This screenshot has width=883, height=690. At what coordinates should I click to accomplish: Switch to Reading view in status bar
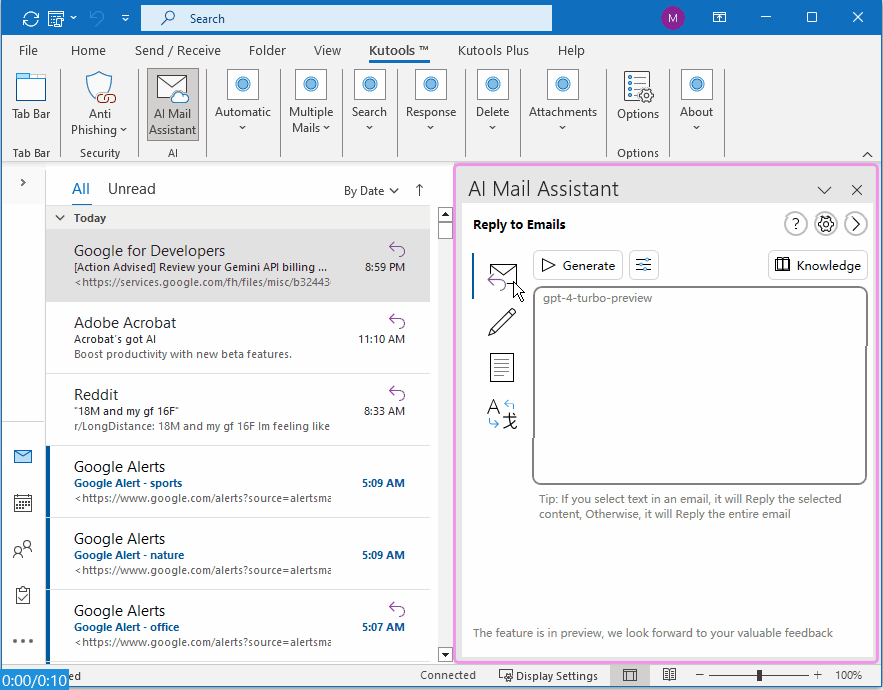point(669,676)
